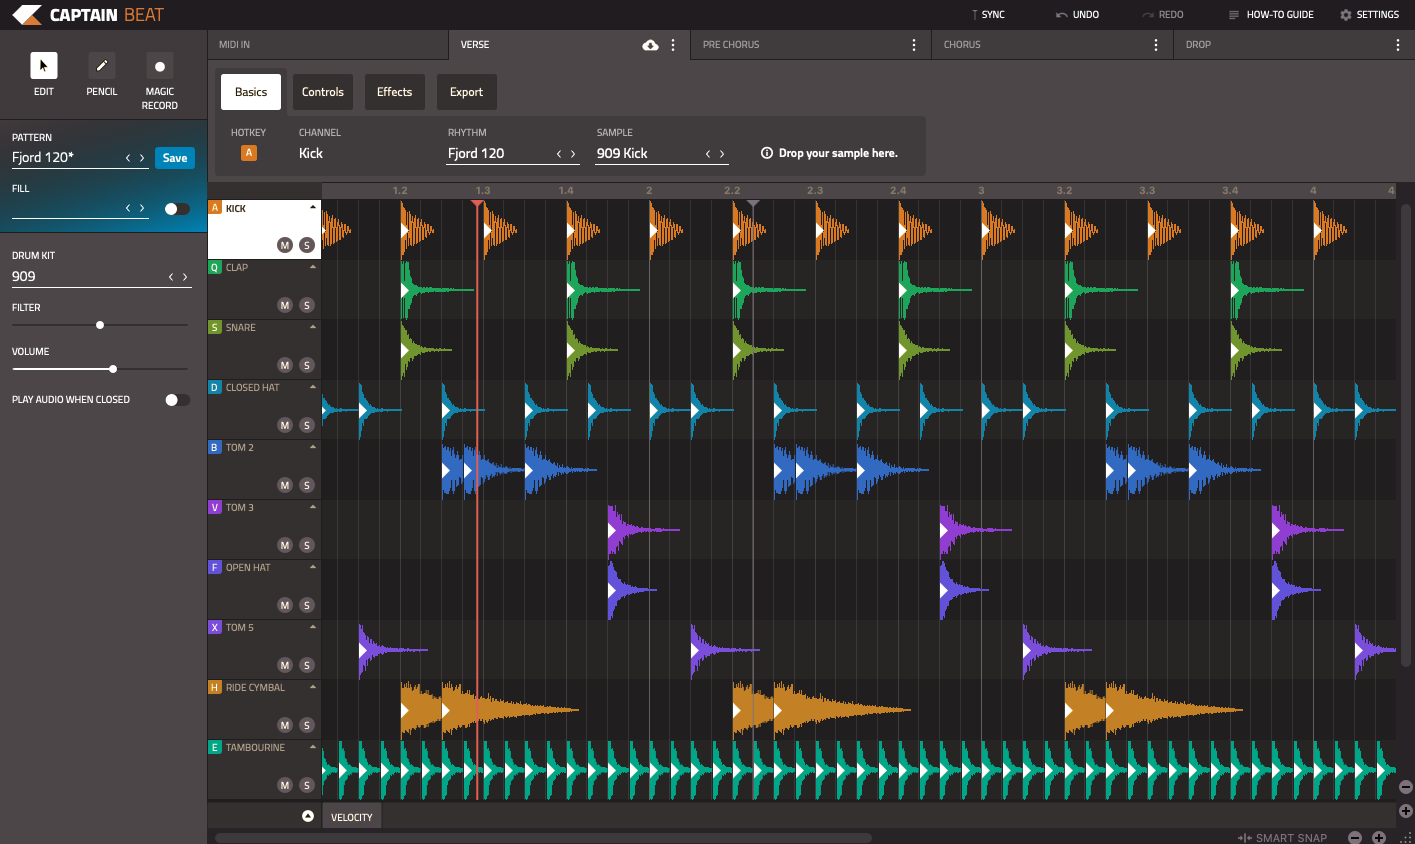This screenshot has width=1415, height=844.
Task: Go to next Pattern with right chevron
Action: pos(142,158)
